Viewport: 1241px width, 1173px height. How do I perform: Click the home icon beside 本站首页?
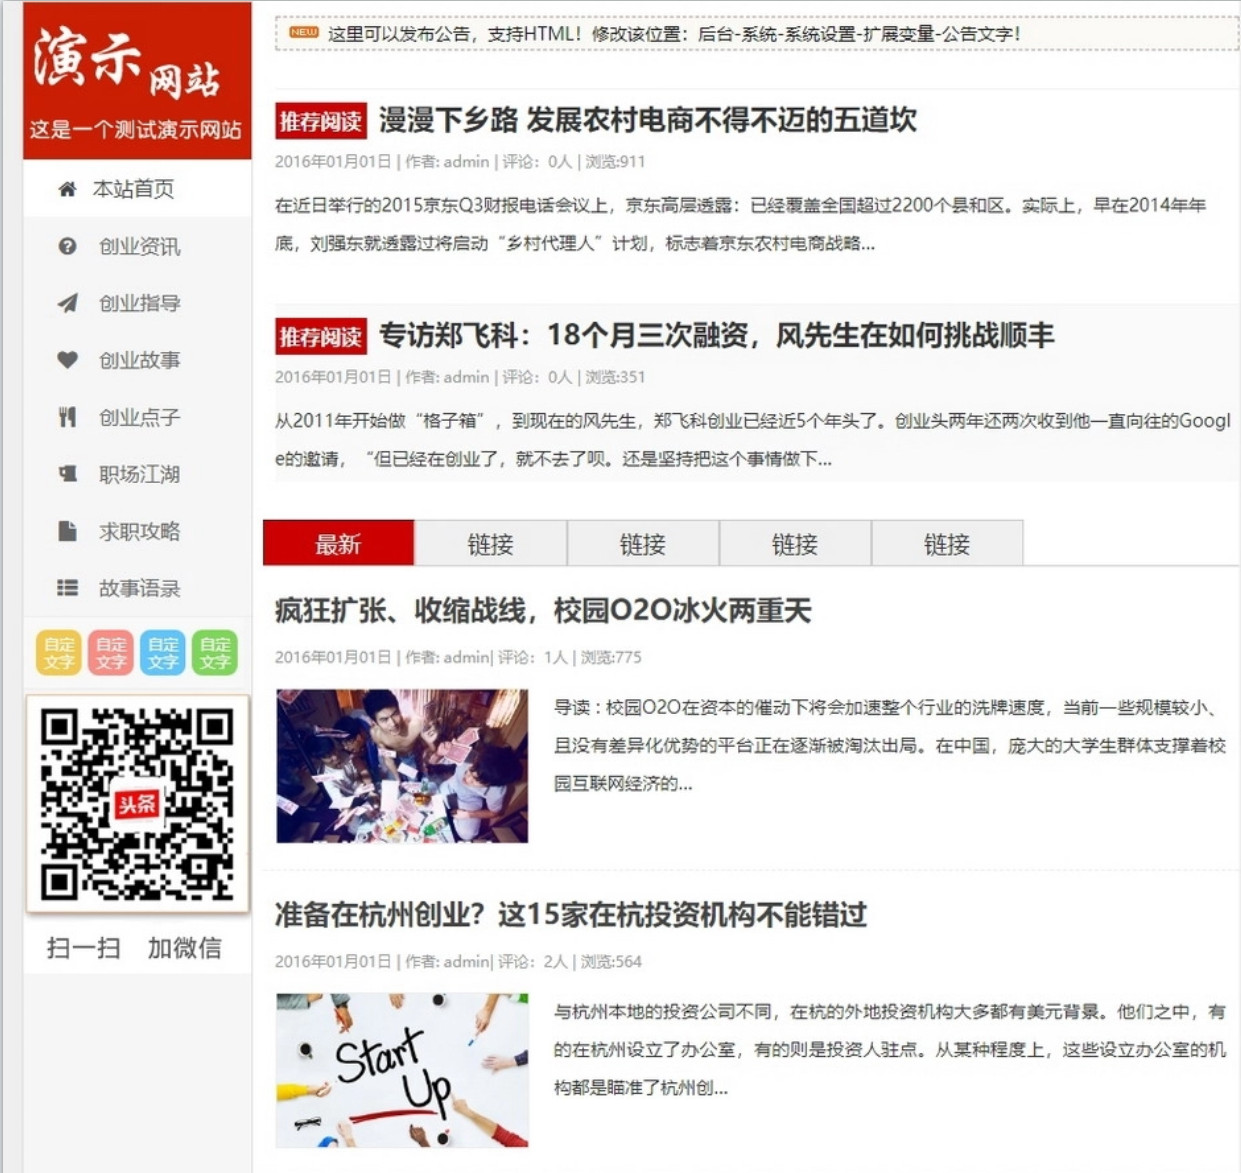67,189
